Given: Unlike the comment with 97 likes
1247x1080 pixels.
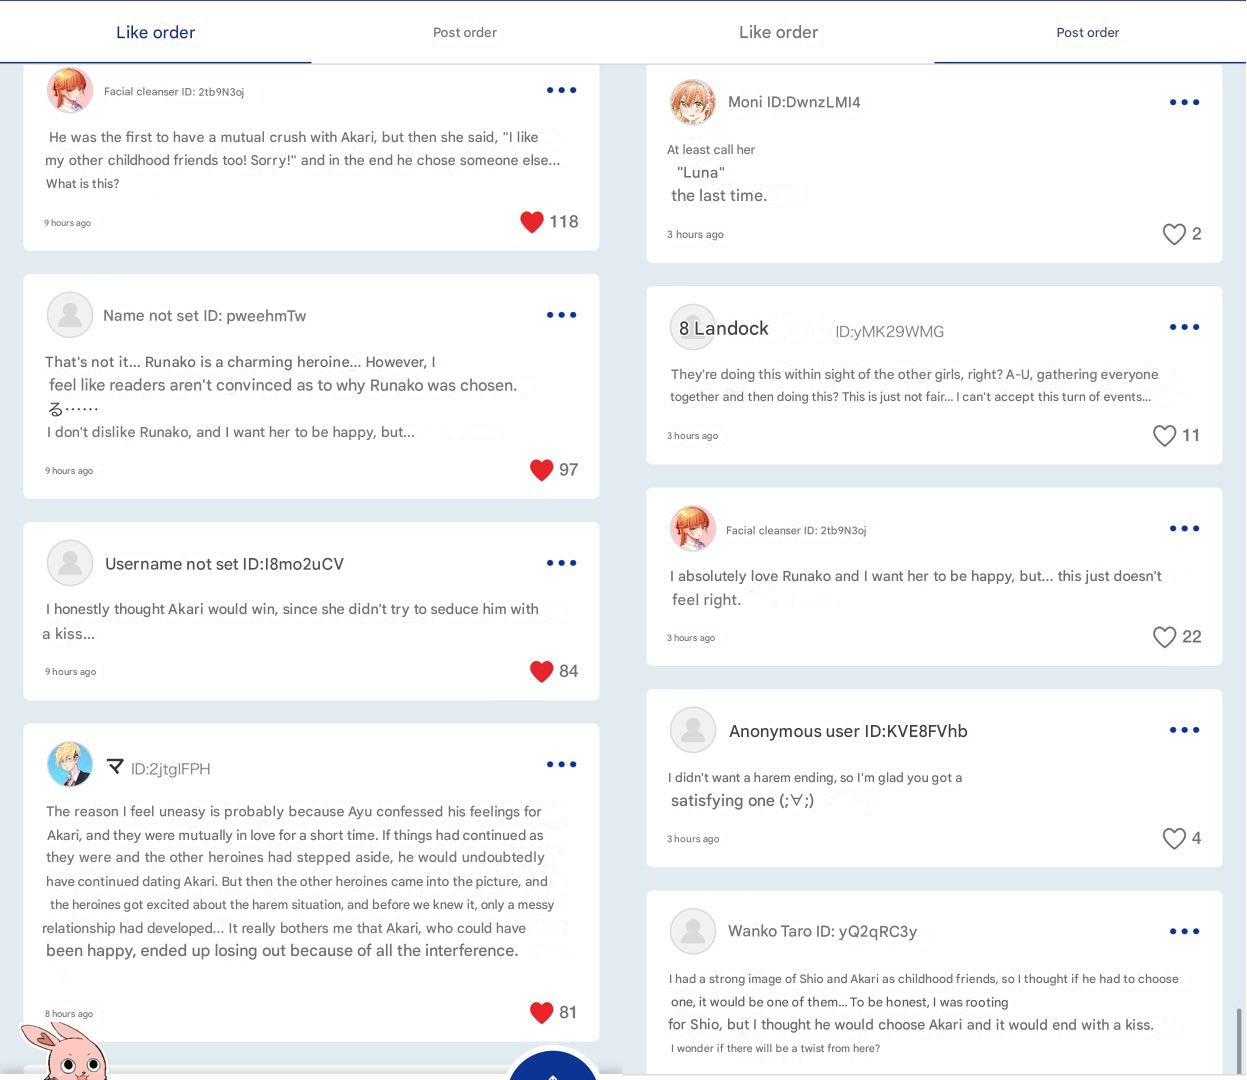Looking at the screenshot, I should [541, 470].
